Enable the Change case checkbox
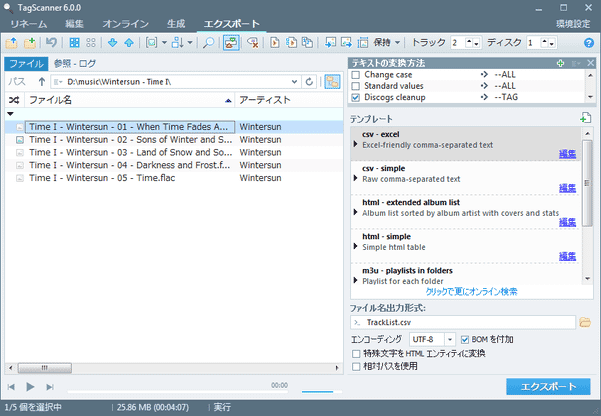Image resolution: width=601 pixels, height=416 pixels. click(356, 75)
